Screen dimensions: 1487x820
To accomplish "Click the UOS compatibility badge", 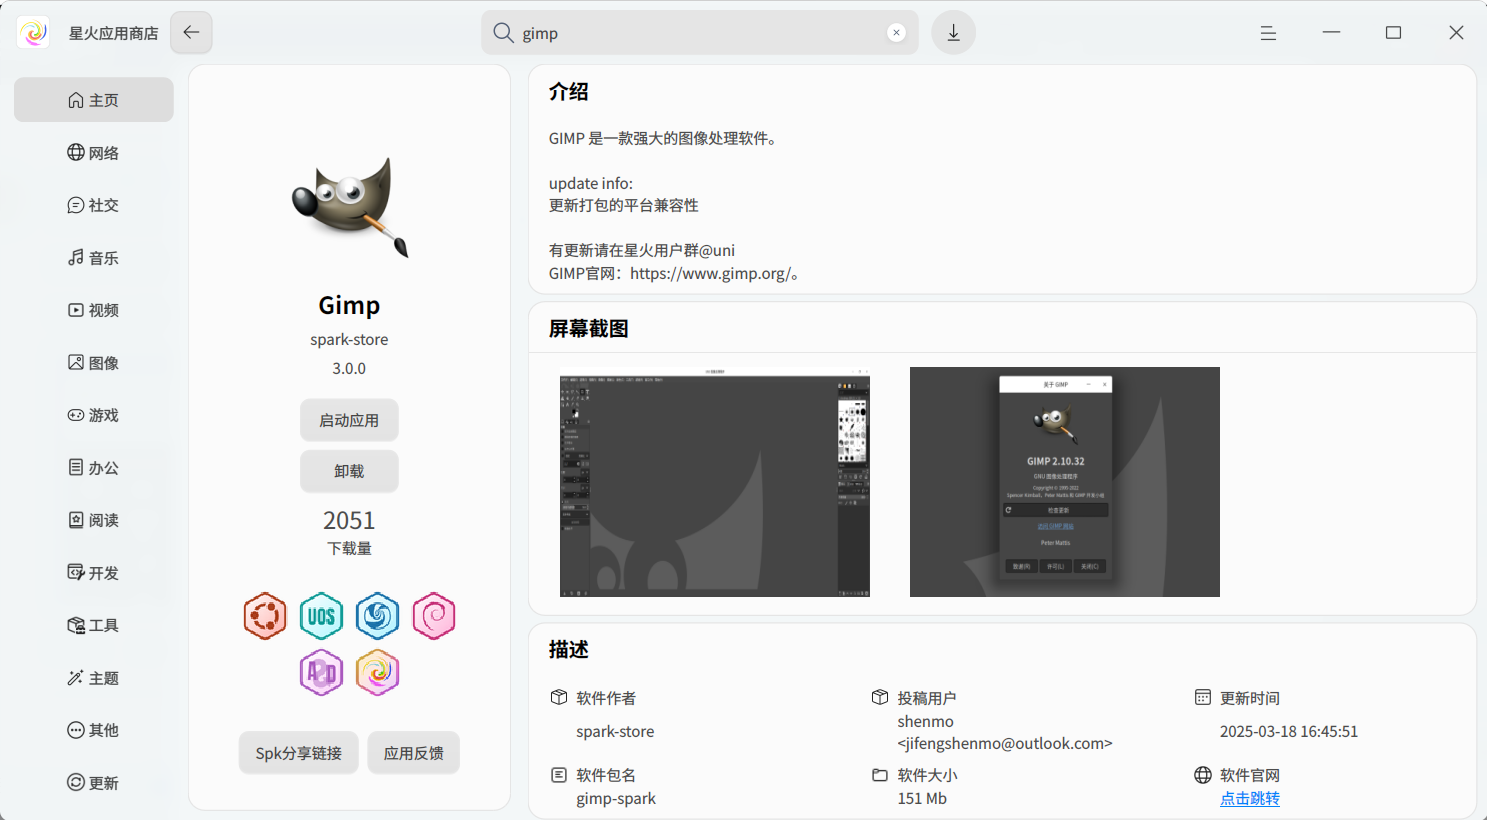I will click(321, 616).
